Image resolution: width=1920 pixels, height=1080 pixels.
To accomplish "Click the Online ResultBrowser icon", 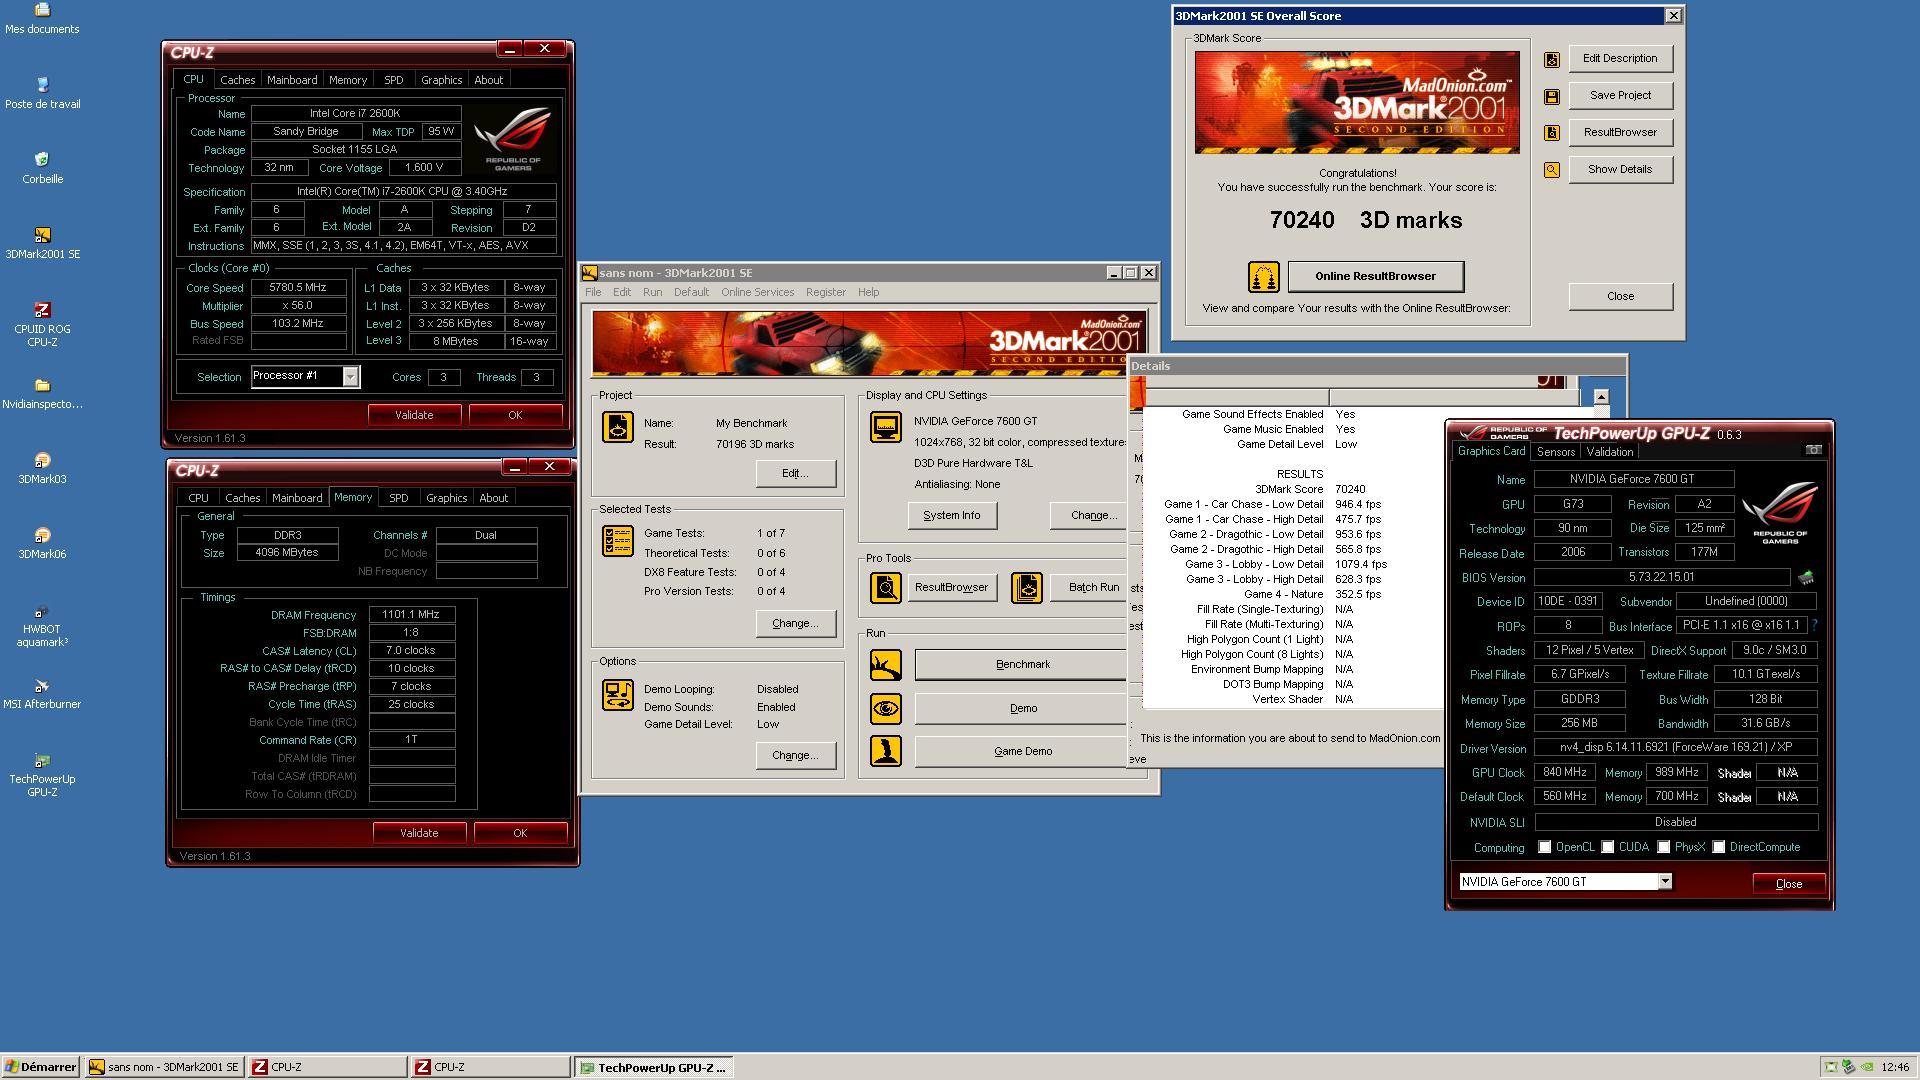I will point(1264,277).
